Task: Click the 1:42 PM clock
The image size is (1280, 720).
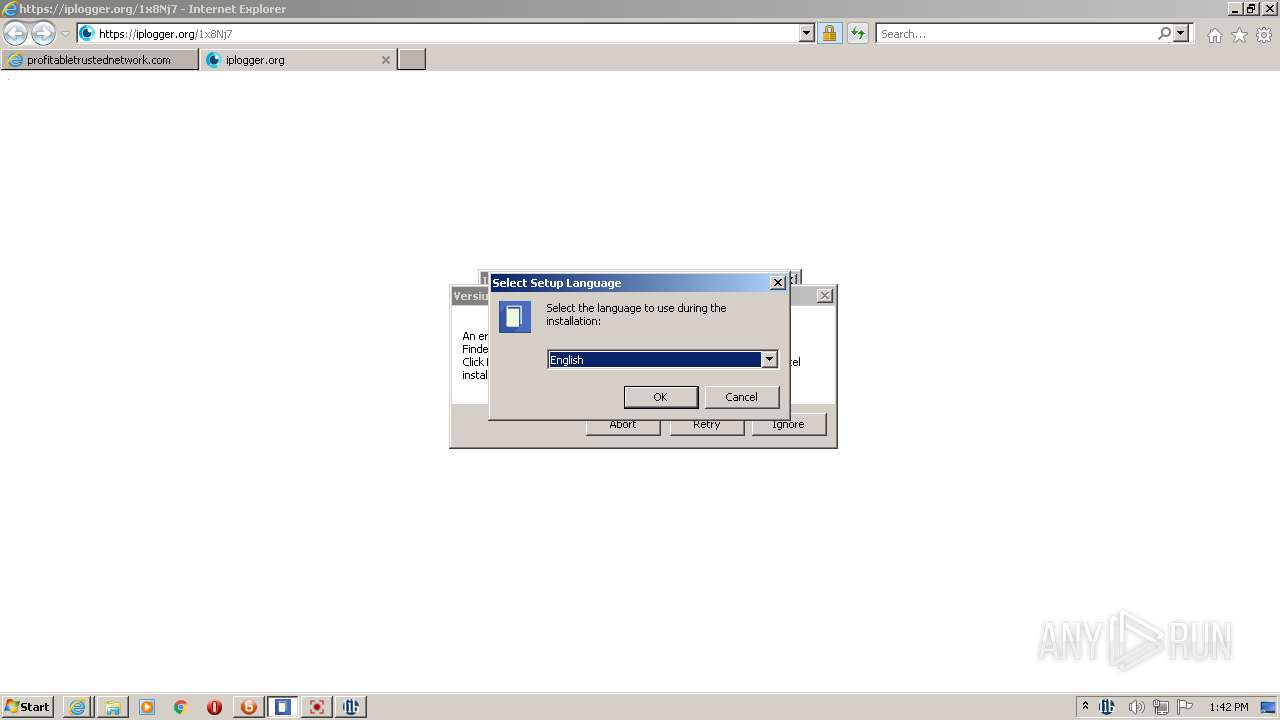Action: [x=1228, y=707]
